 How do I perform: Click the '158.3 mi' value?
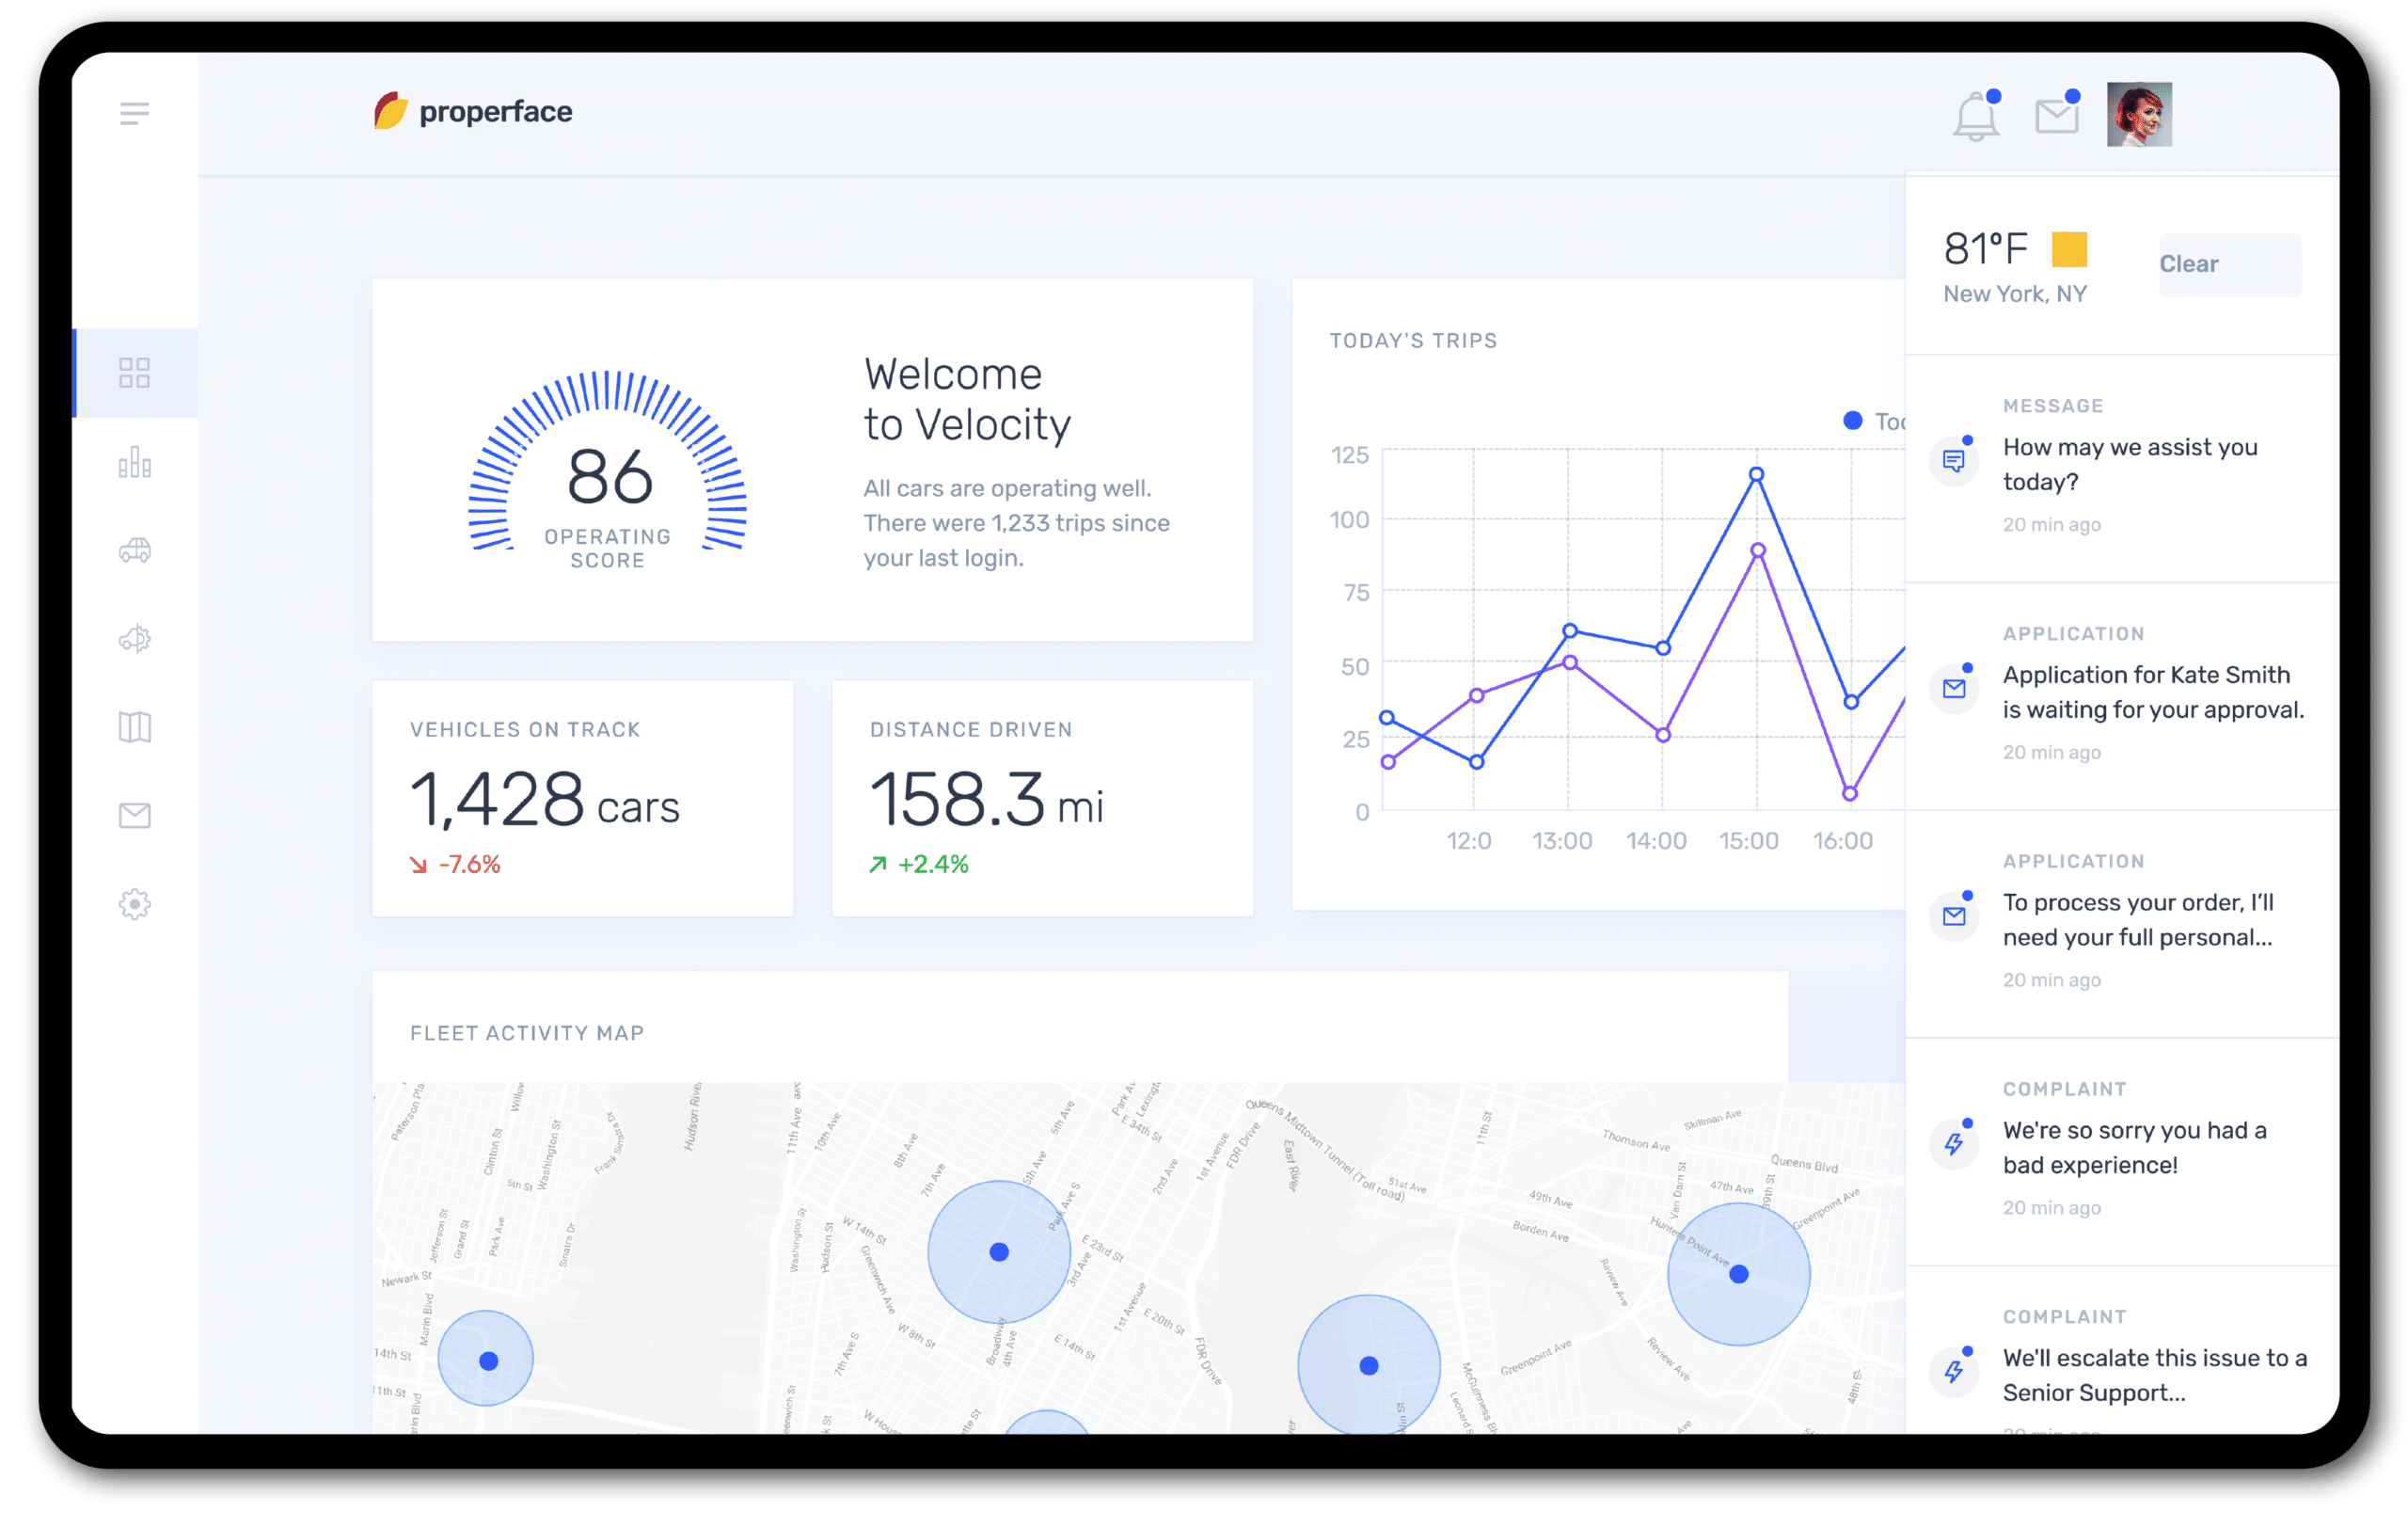coord(986,800)
